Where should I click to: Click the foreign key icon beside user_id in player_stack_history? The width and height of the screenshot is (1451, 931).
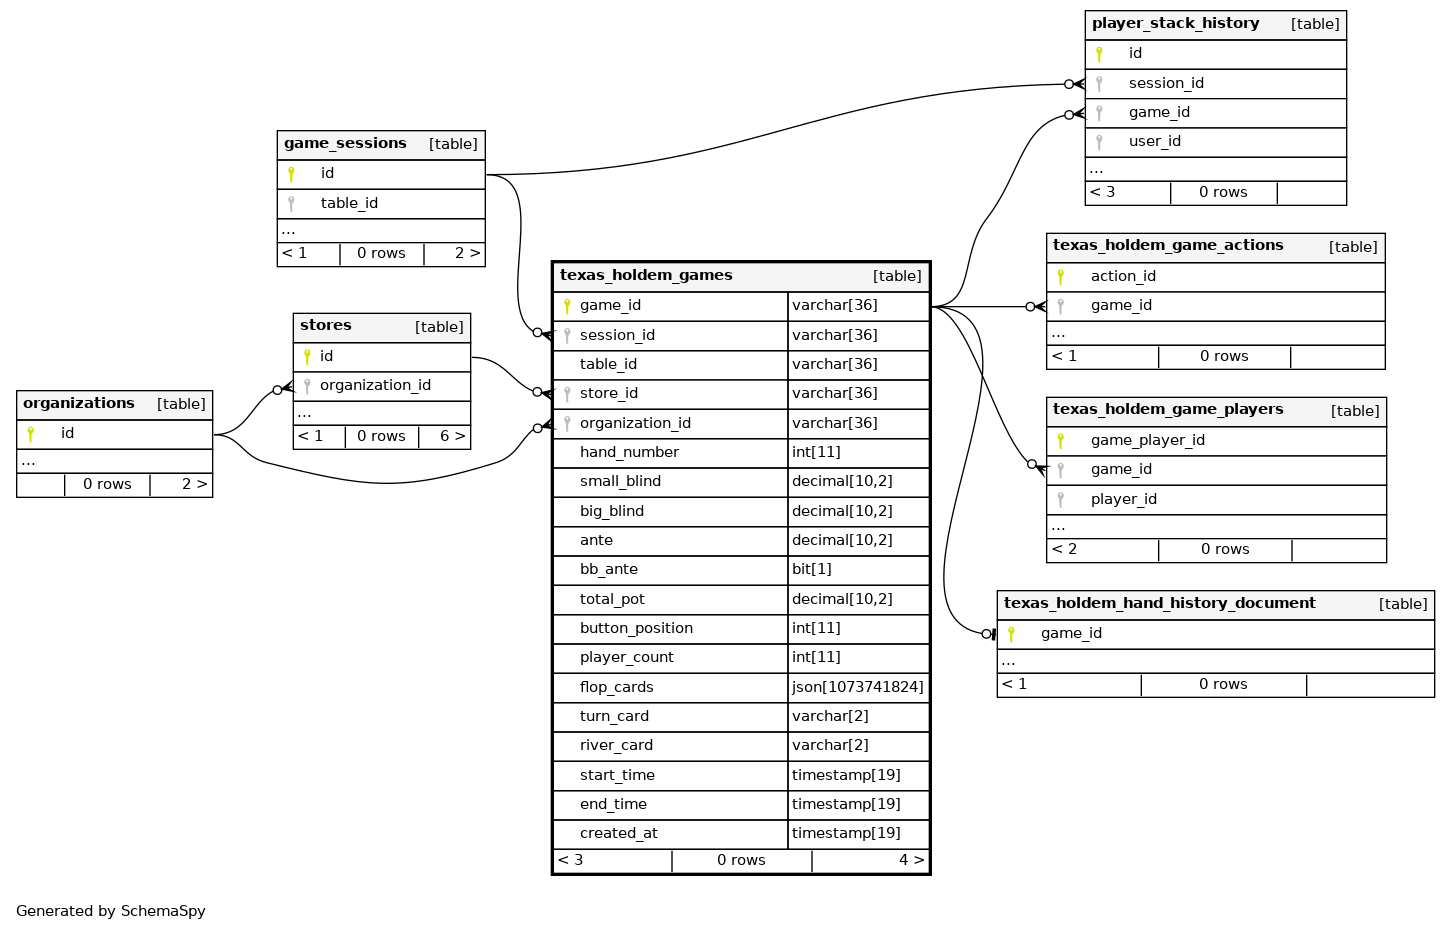point(1099,142)
